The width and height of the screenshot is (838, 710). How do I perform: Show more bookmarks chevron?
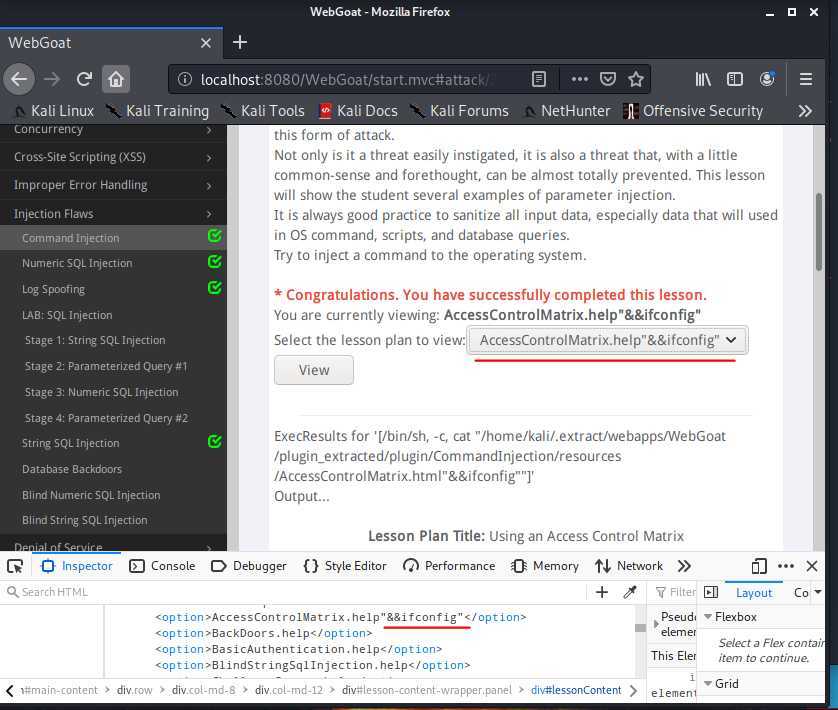(x=805, y=111)
